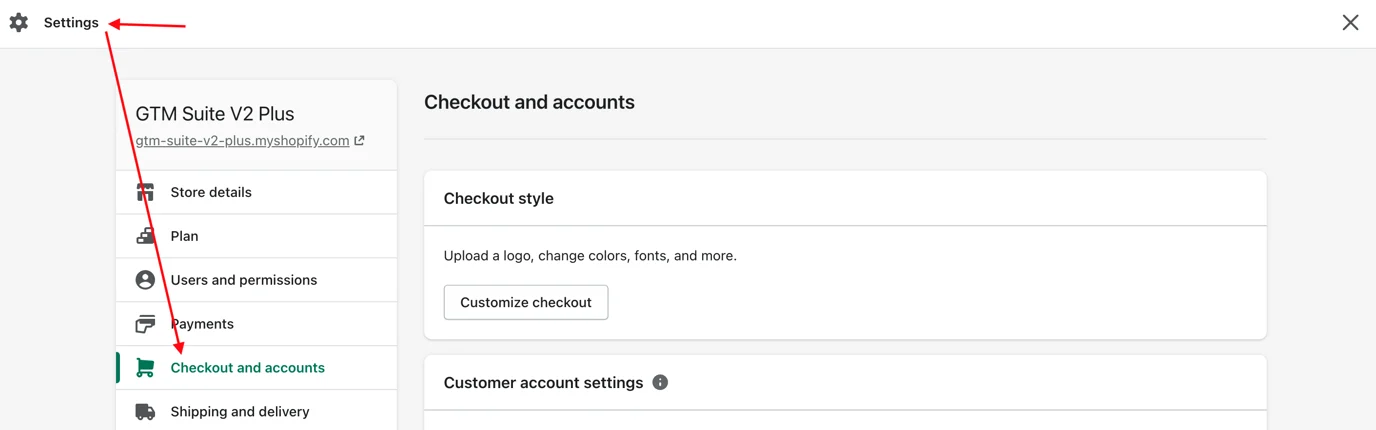Click the external link icon beside store URL
Image resolution: width=1376 pixels, height=430 pixels.
360,141
